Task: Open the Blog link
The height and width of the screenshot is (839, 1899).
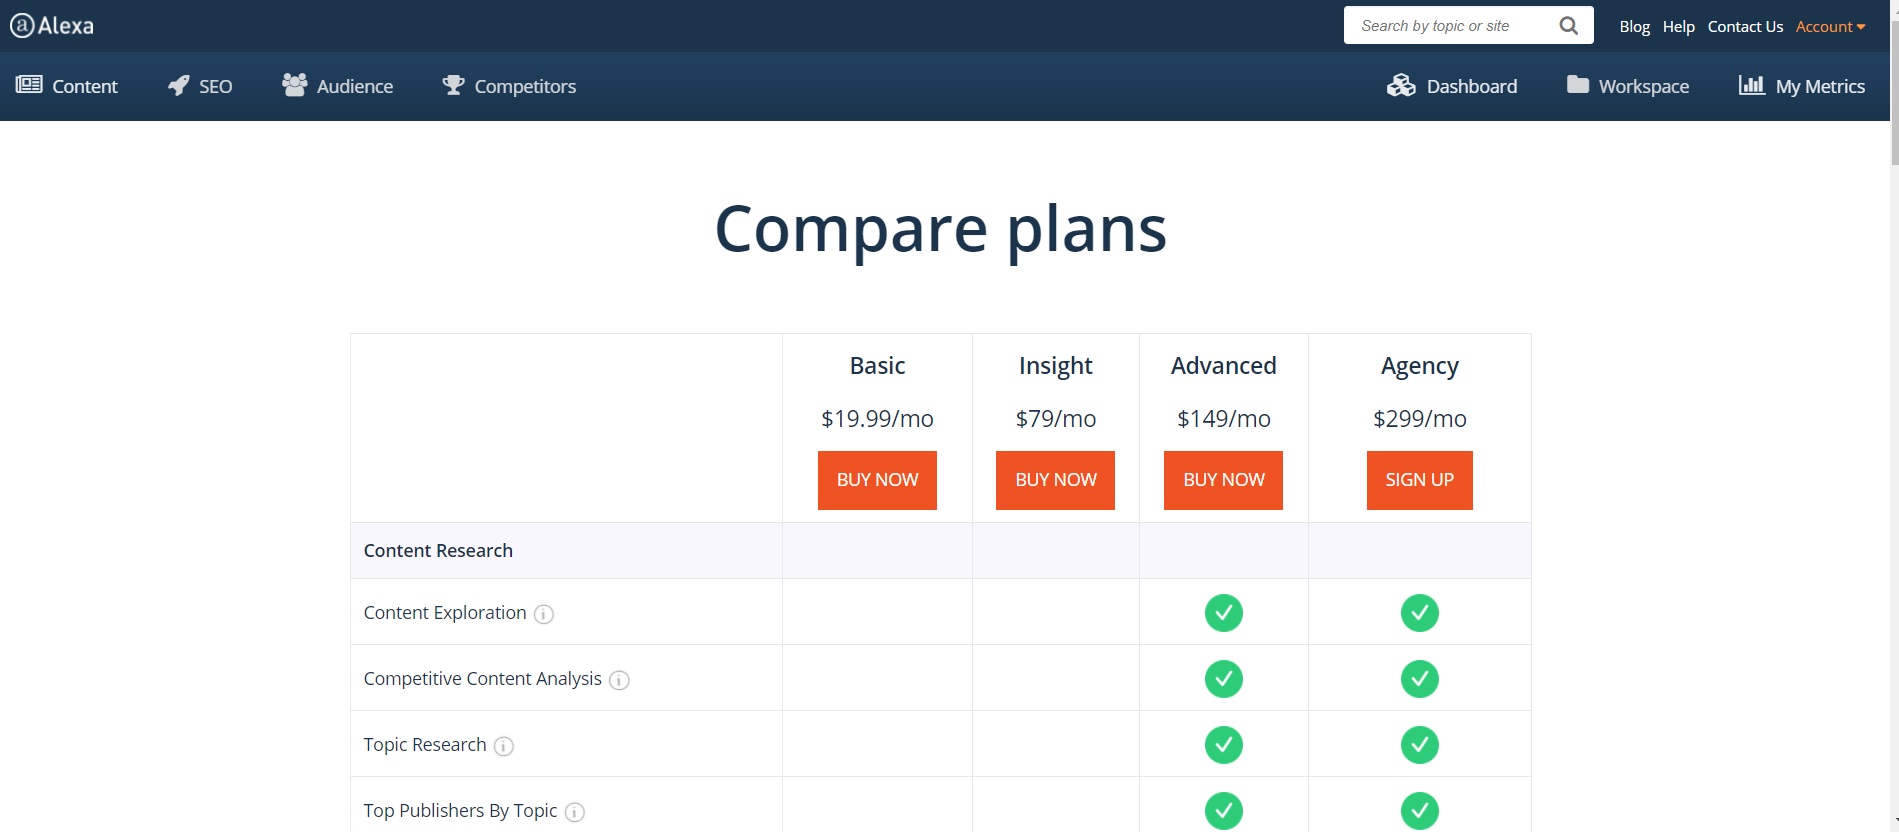Action: point(1635,27)
